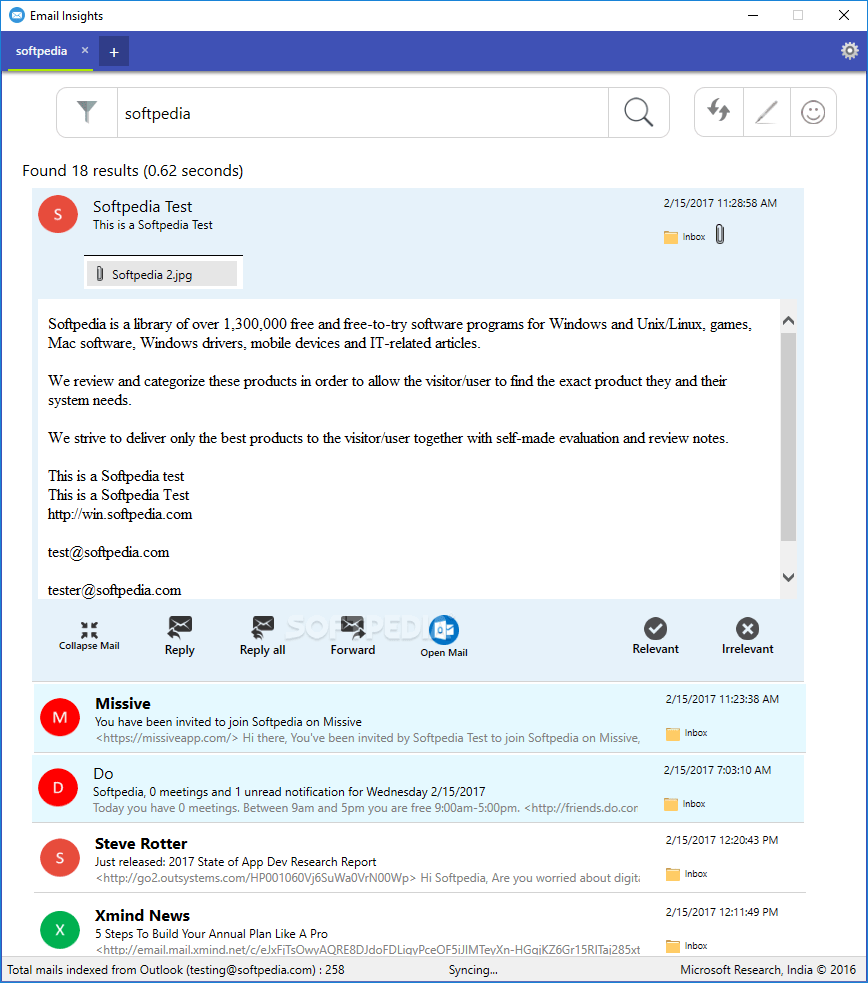Click the sync refresh icon

[x=719, y=112]
